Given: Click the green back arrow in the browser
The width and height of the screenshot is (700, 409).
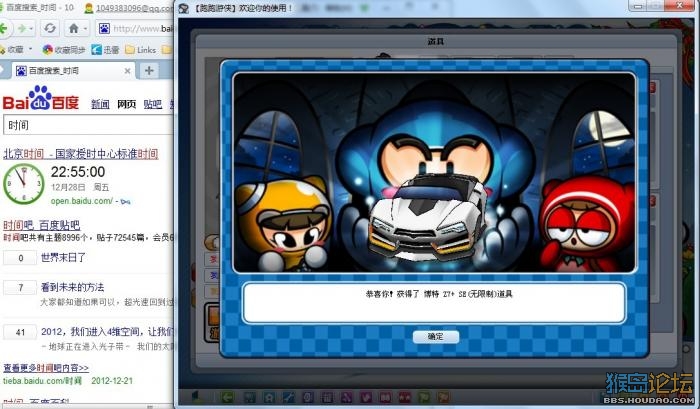Looking at the screenshot, I should tap(3, 29).
